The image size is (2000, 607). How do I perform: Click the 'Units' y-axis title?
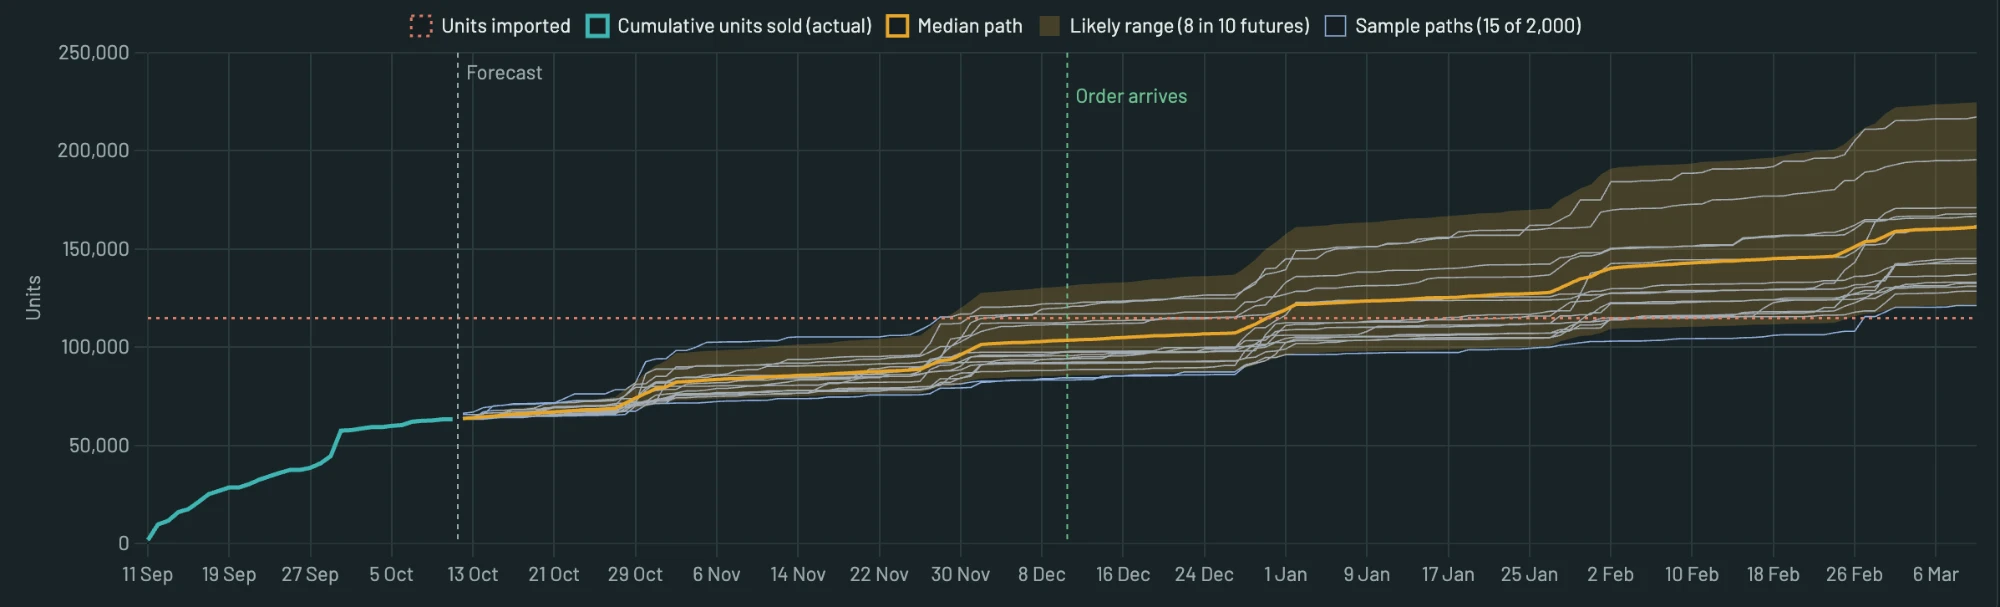(x=33, y=298)
